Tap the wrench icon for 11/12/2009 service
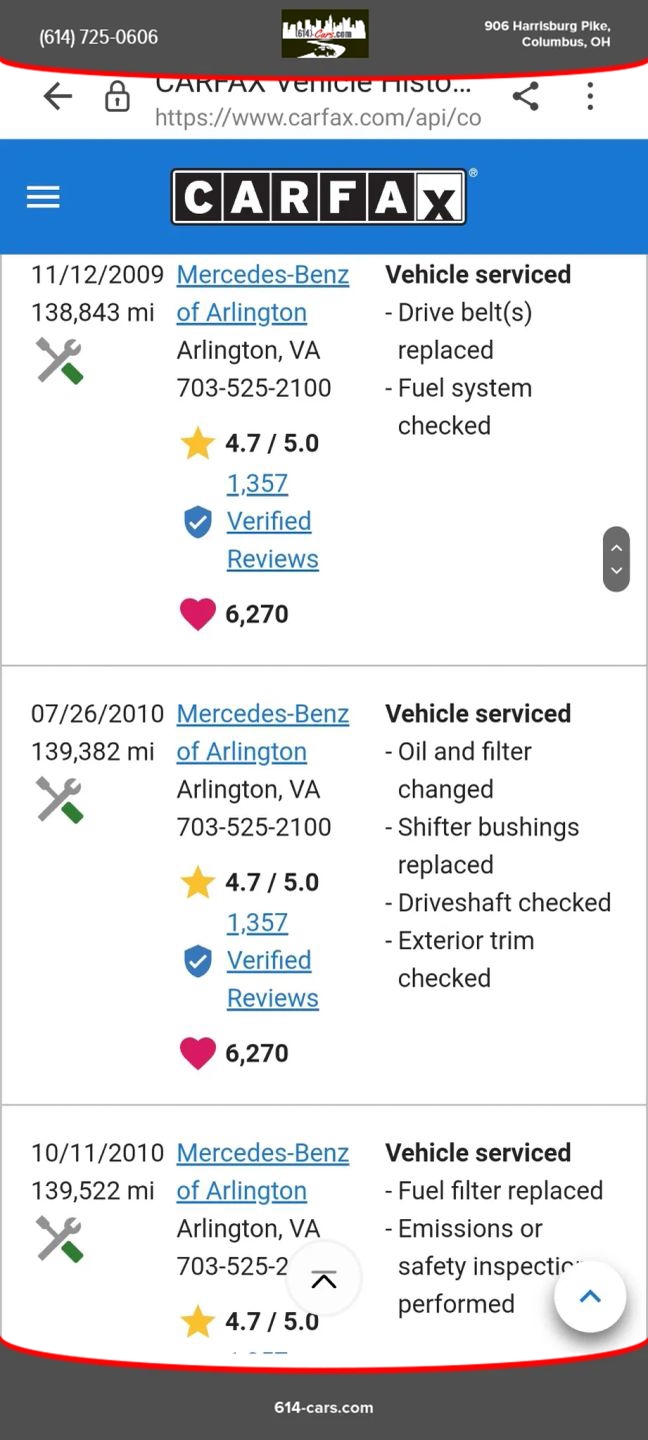The image size is (648, 1440). 59,360
